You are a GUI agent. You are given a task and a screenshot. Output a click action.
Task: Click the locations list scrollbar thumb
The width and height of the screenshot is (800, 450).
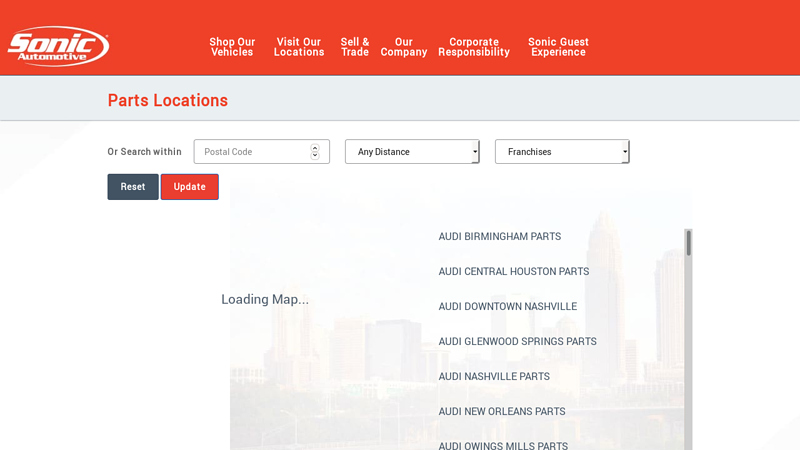tap(688, 243)
